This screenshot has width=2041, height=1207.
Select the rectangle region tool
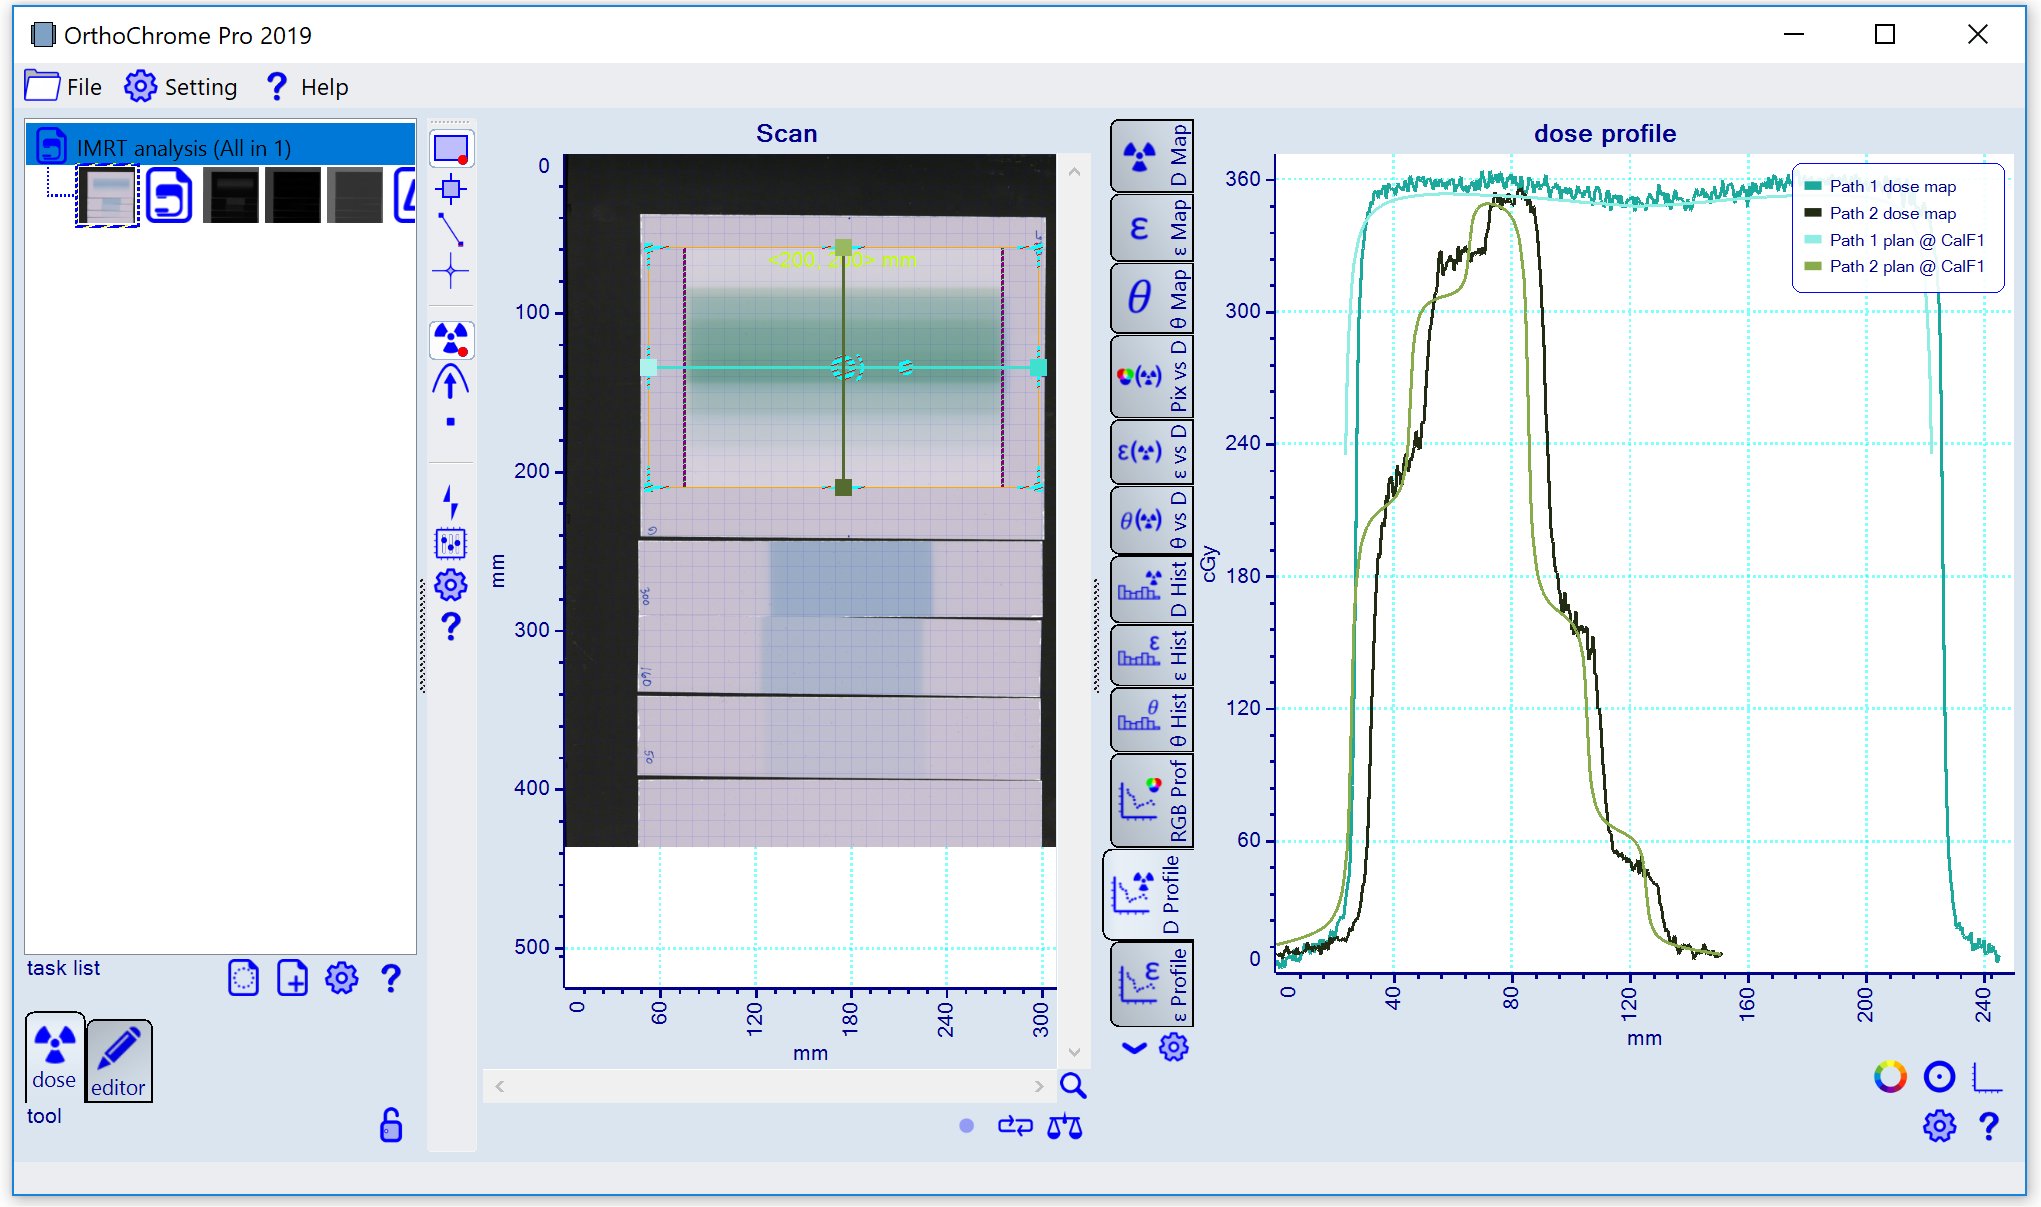click(x=451, y=149)
